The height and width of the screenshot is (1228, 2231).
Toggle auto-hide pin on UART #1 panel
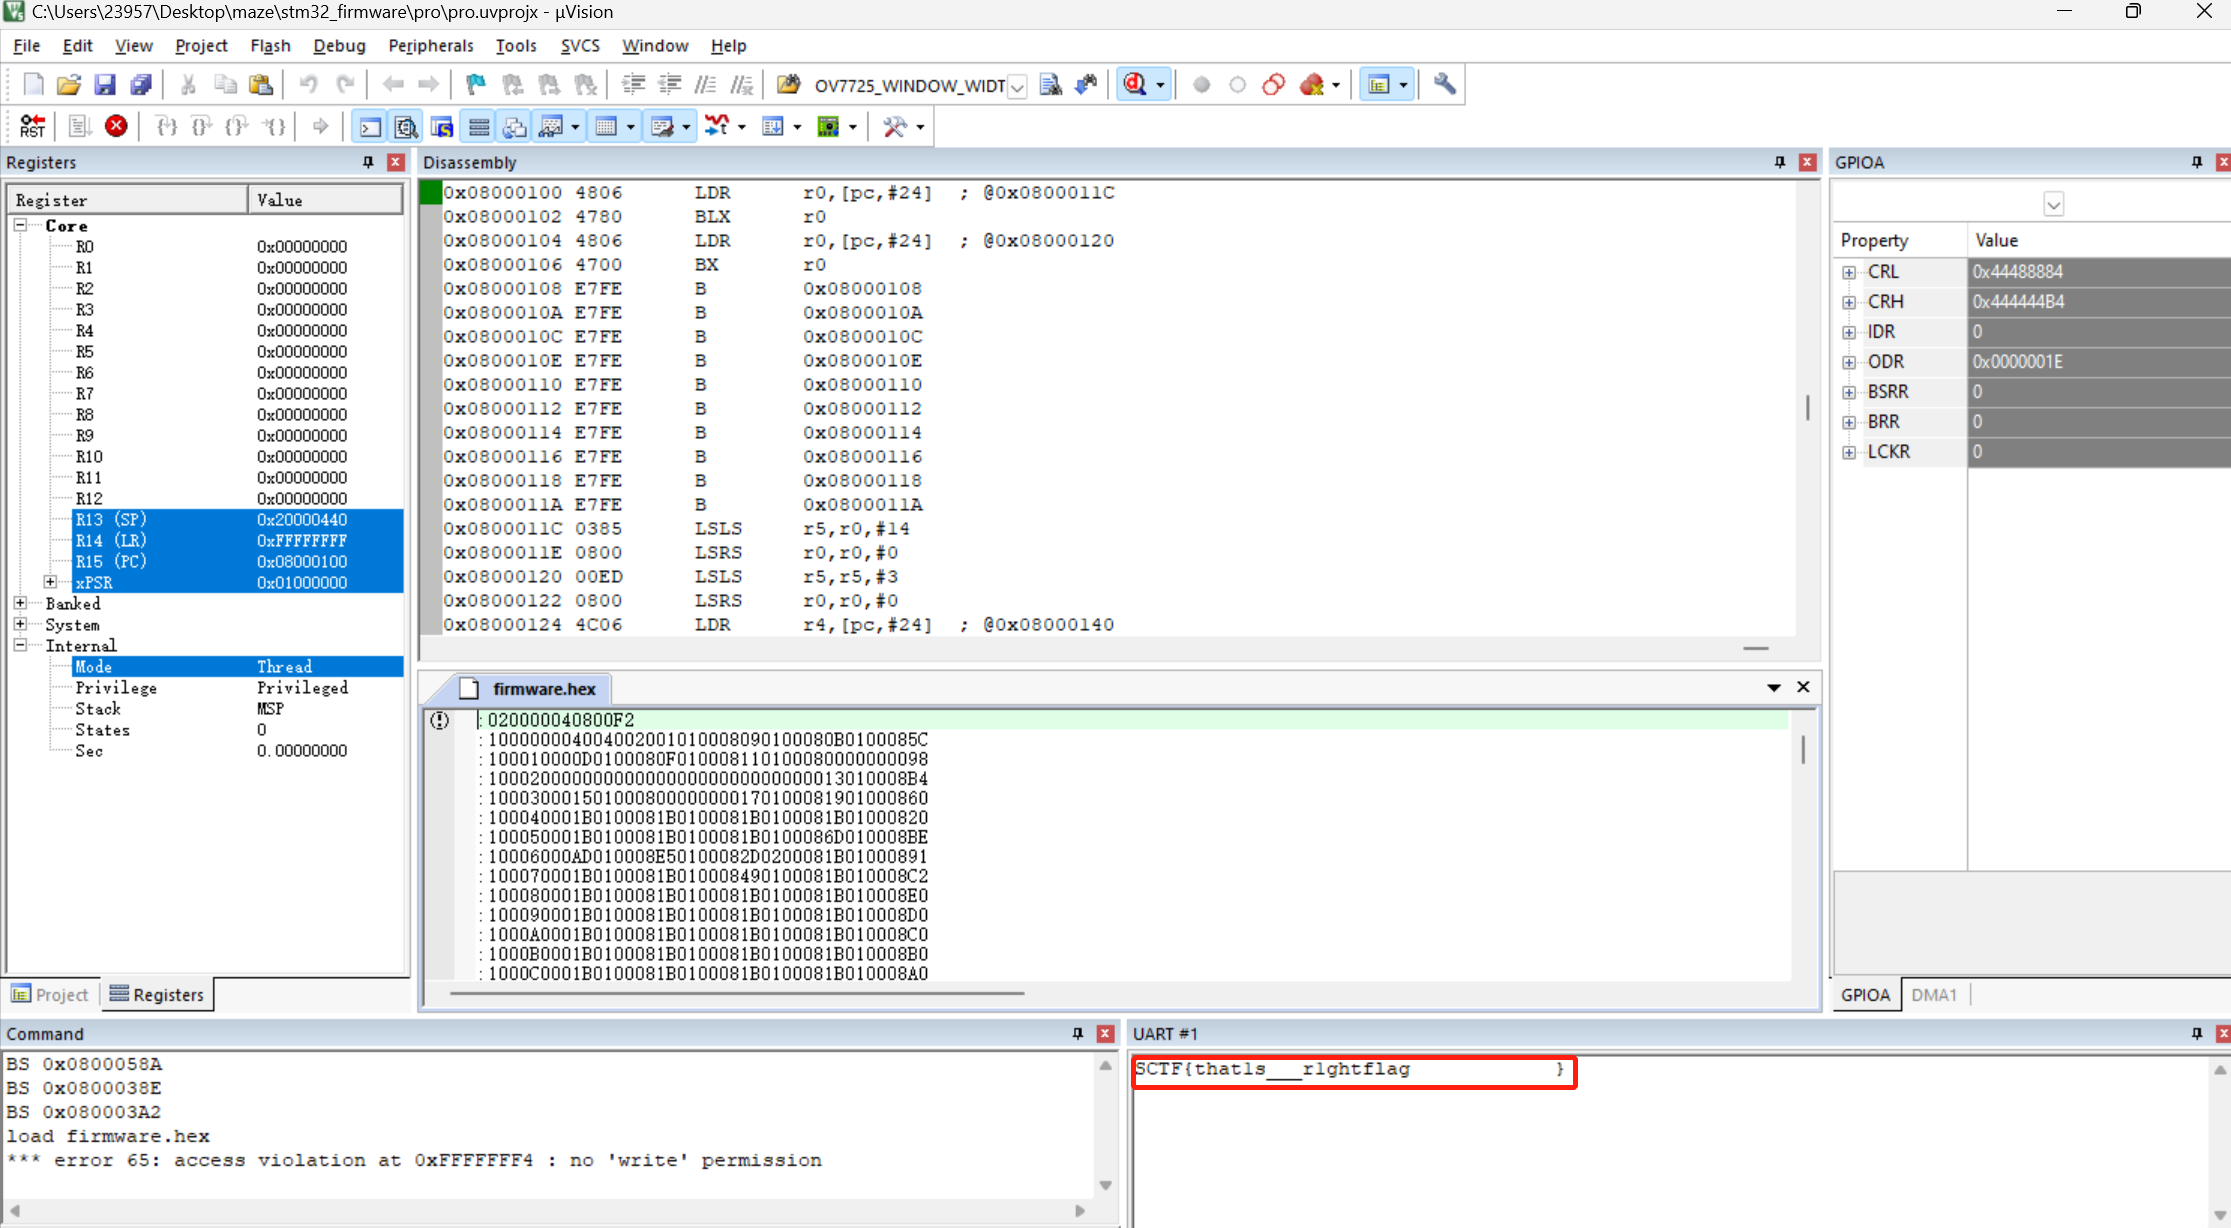pos(2197,1033)
